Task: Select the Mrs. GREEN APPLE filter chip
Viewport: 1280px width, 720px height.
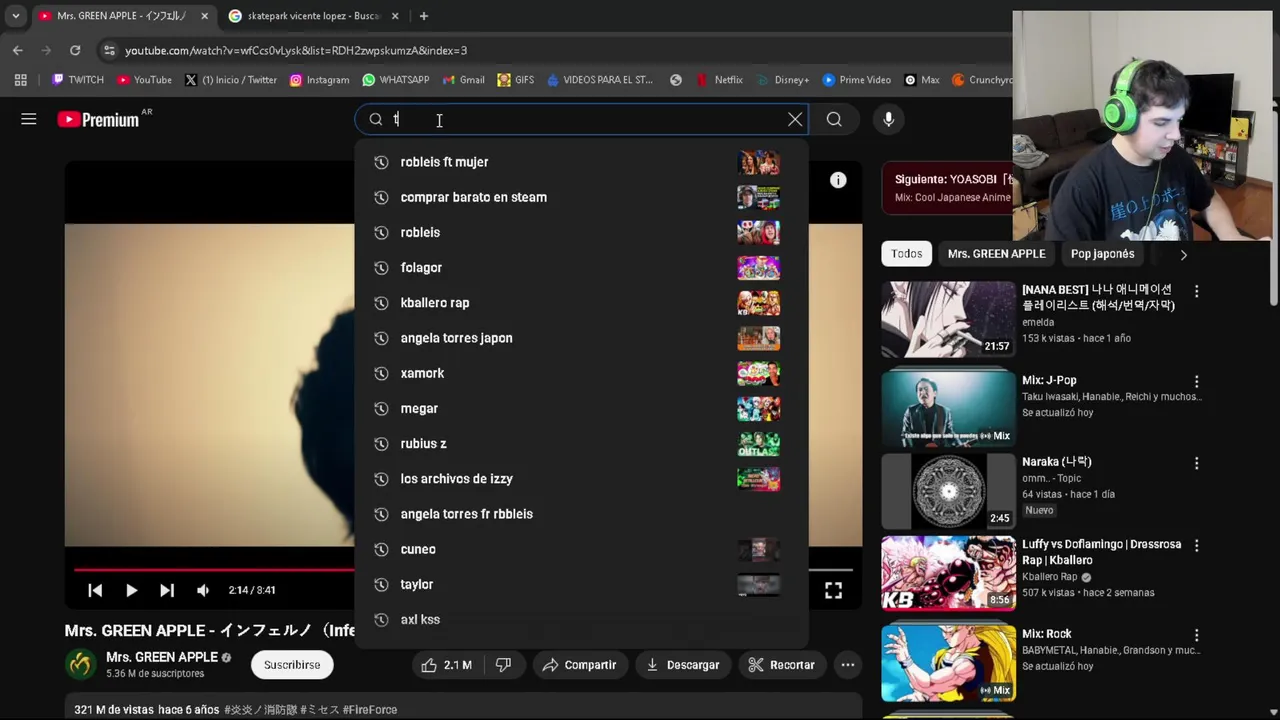Action: (x=996, y=254)
